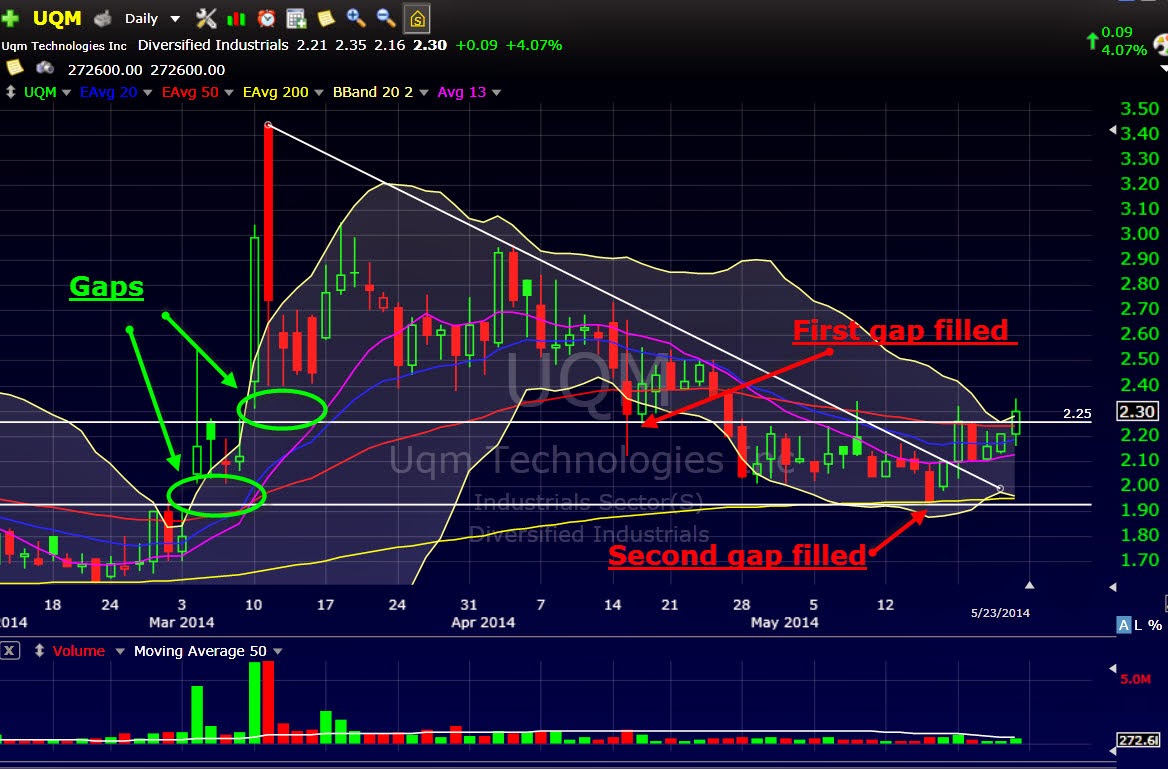Click the 3.50 price axis label
This screenshot has width=1168, height=769.
(x=1140, y=109)
